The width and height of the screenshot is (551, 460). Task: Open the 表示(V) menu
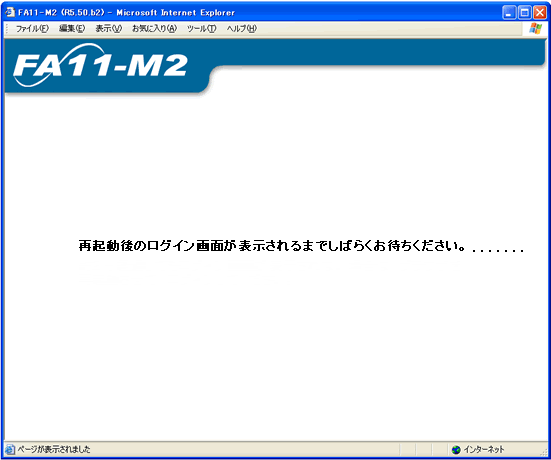[109, 29]
